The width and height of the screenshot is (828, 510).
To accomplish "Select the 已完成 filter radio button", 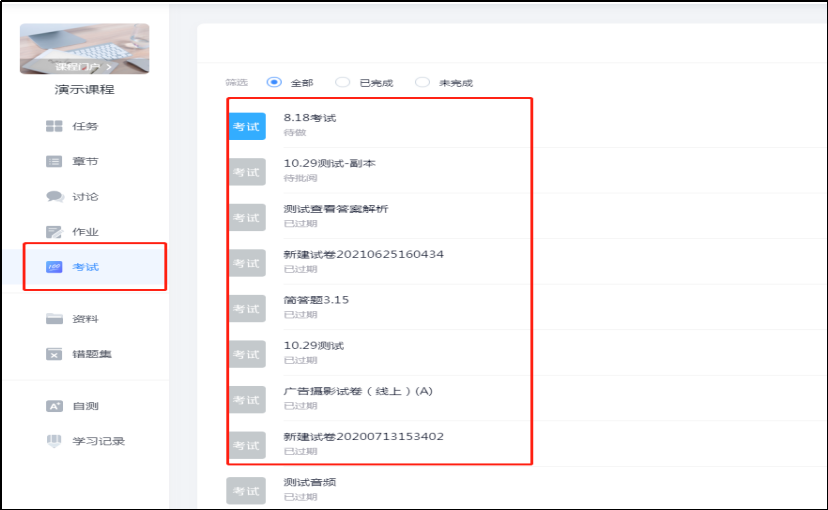I will 343,83.
